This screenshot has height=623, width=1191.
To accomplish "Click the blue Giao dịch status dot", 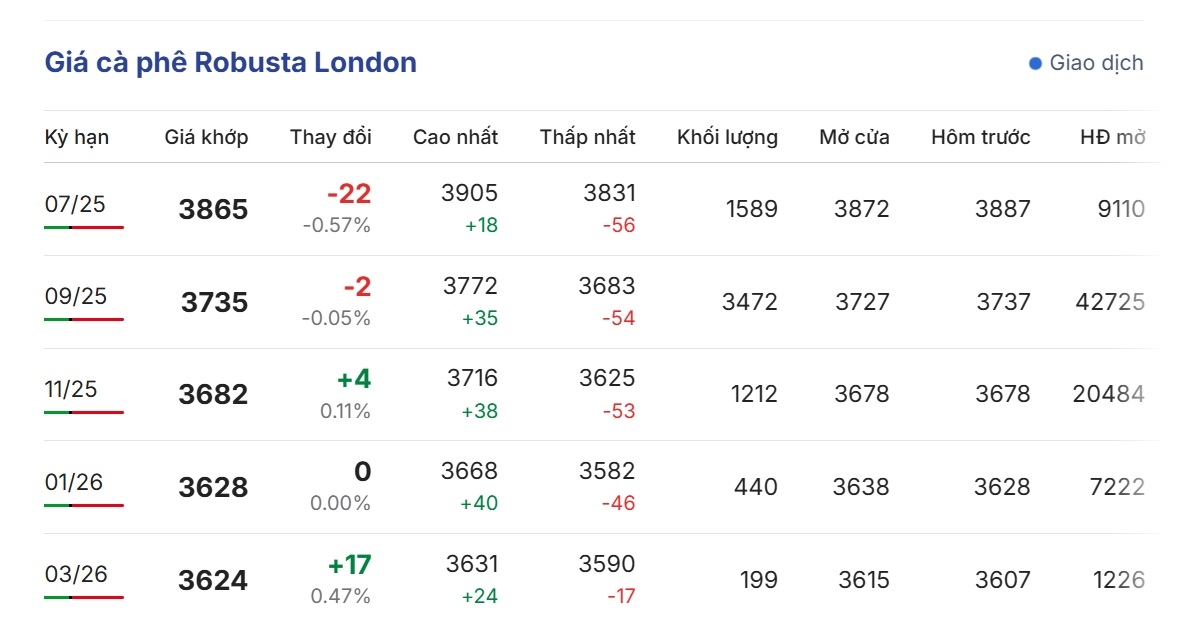I will (1035, 63).
